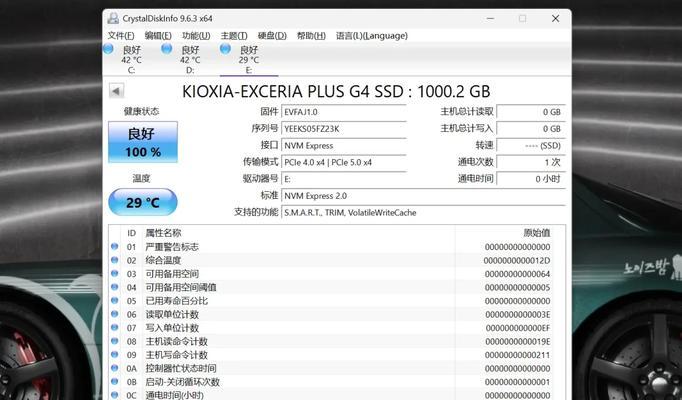Click the interface field NVM Express
This screenshot has height=400, width=682.
tap(344, 145)
